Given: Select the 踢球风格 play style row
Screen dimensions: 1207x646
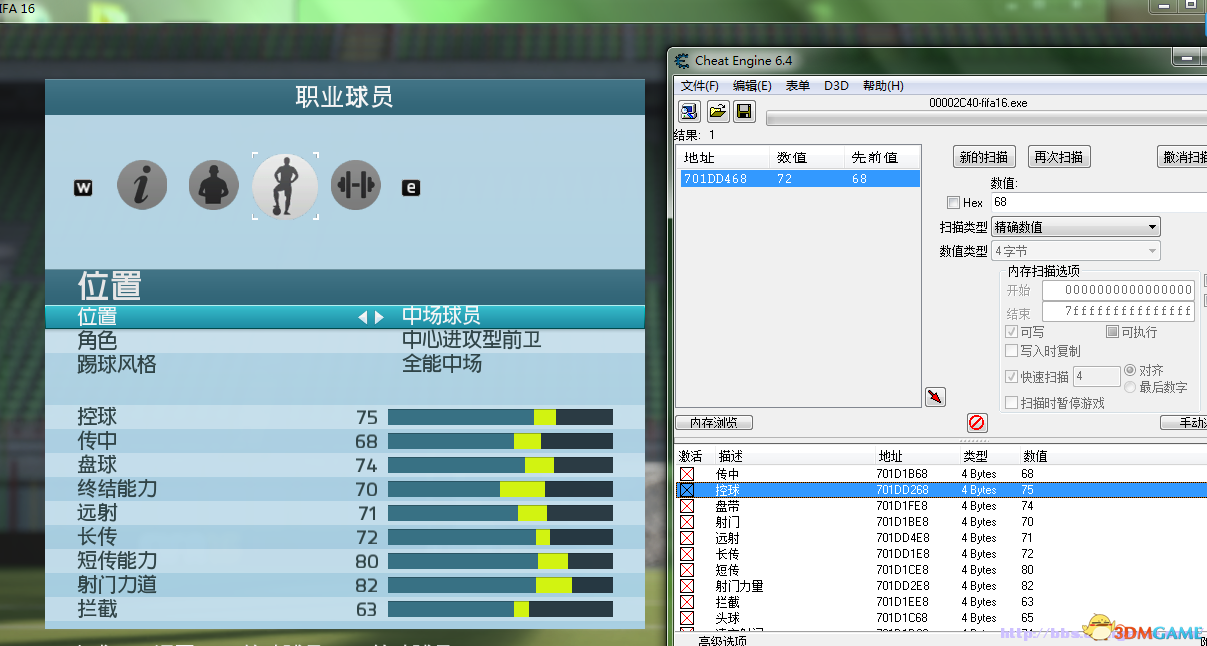Looking at the screenshot, I should coord(345,365).
